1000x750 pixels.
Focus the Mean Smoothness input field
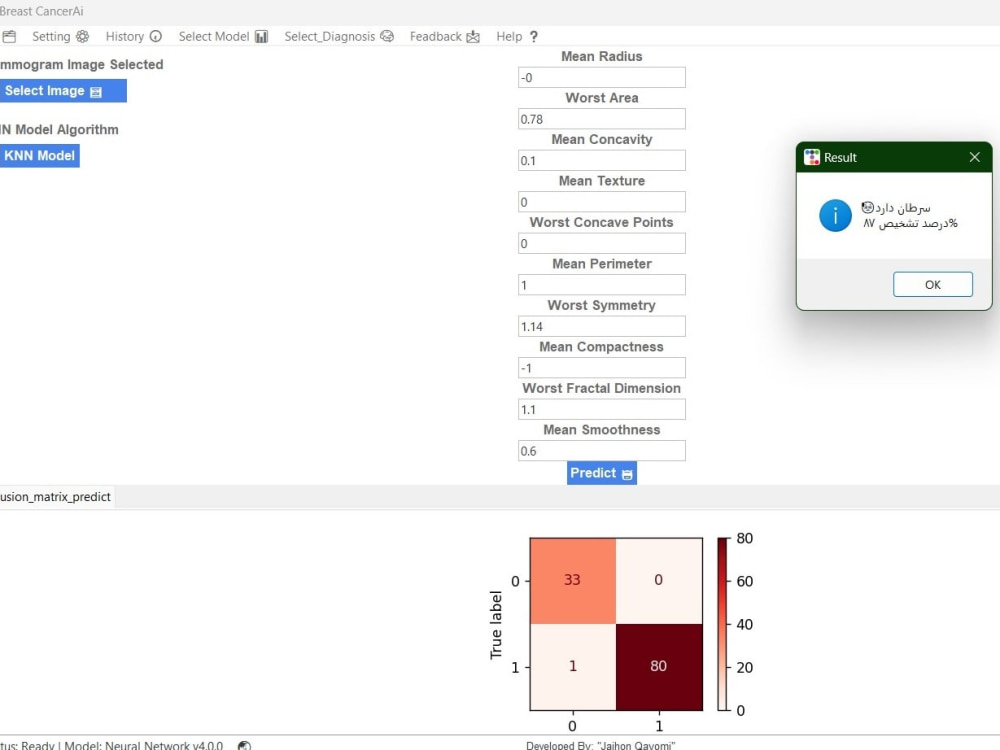click(601, 450)
